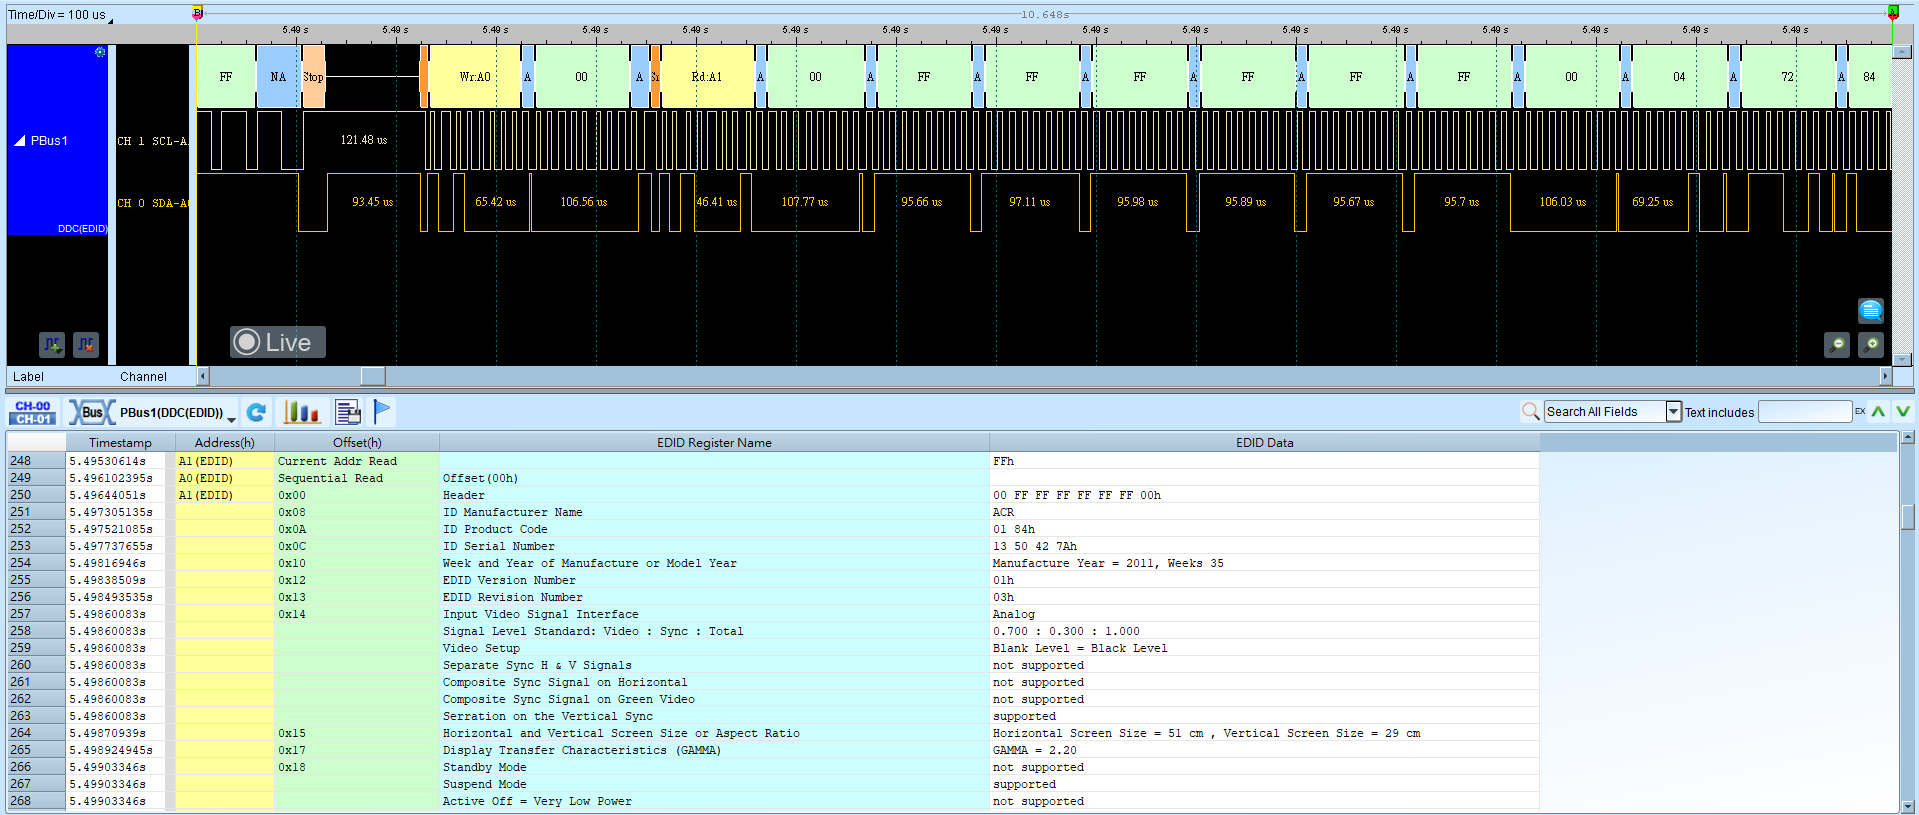This screenshot has height=815, width=1919.
Task: Click the zoom out magnifier icon
Action: pos(1837,345)
